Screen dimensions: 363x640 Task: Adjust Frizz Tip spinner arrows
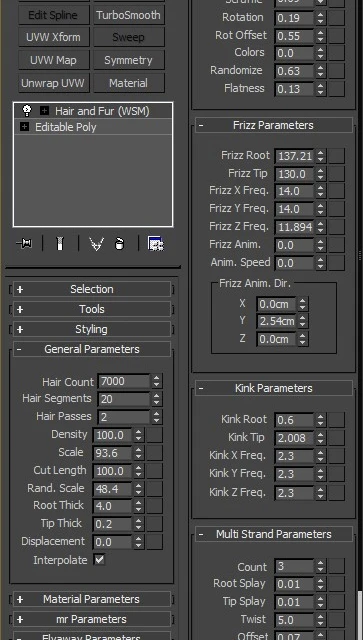point(321,174)
